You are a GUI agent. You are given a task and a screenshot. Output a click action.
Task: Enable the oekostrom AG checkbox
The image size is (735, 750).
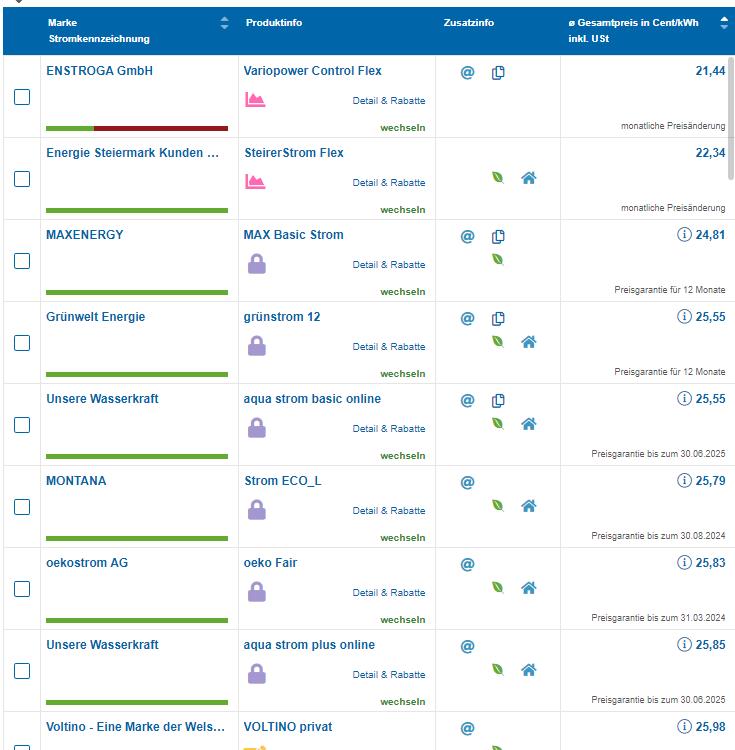coord(22,589)
